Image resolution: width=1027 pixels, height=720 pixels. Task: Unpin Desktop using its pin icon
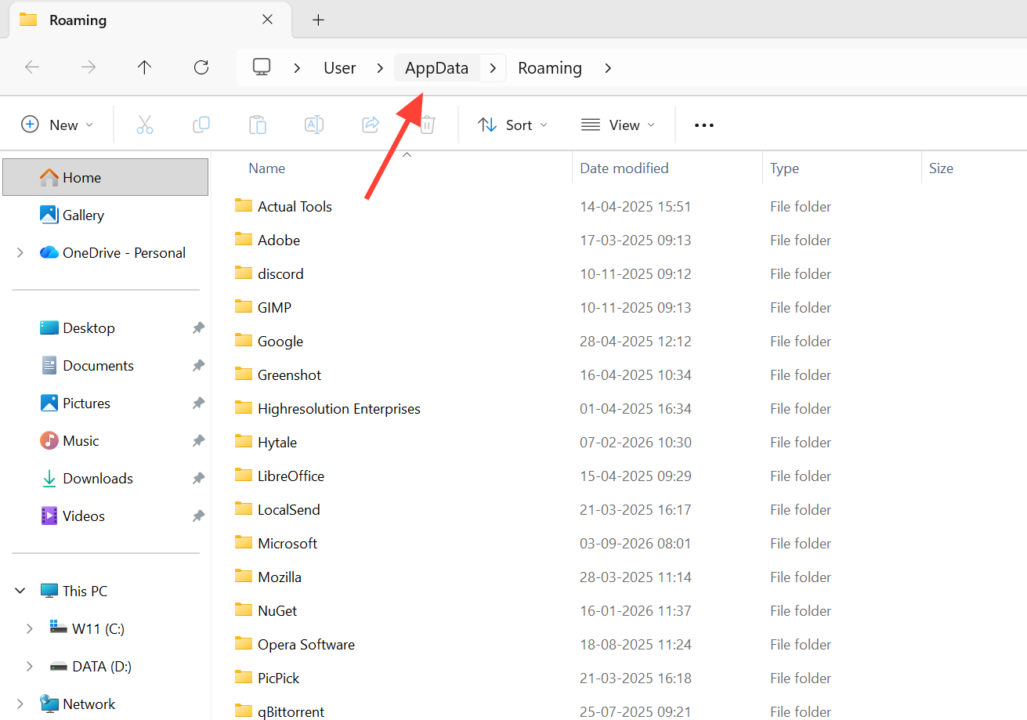198,328
